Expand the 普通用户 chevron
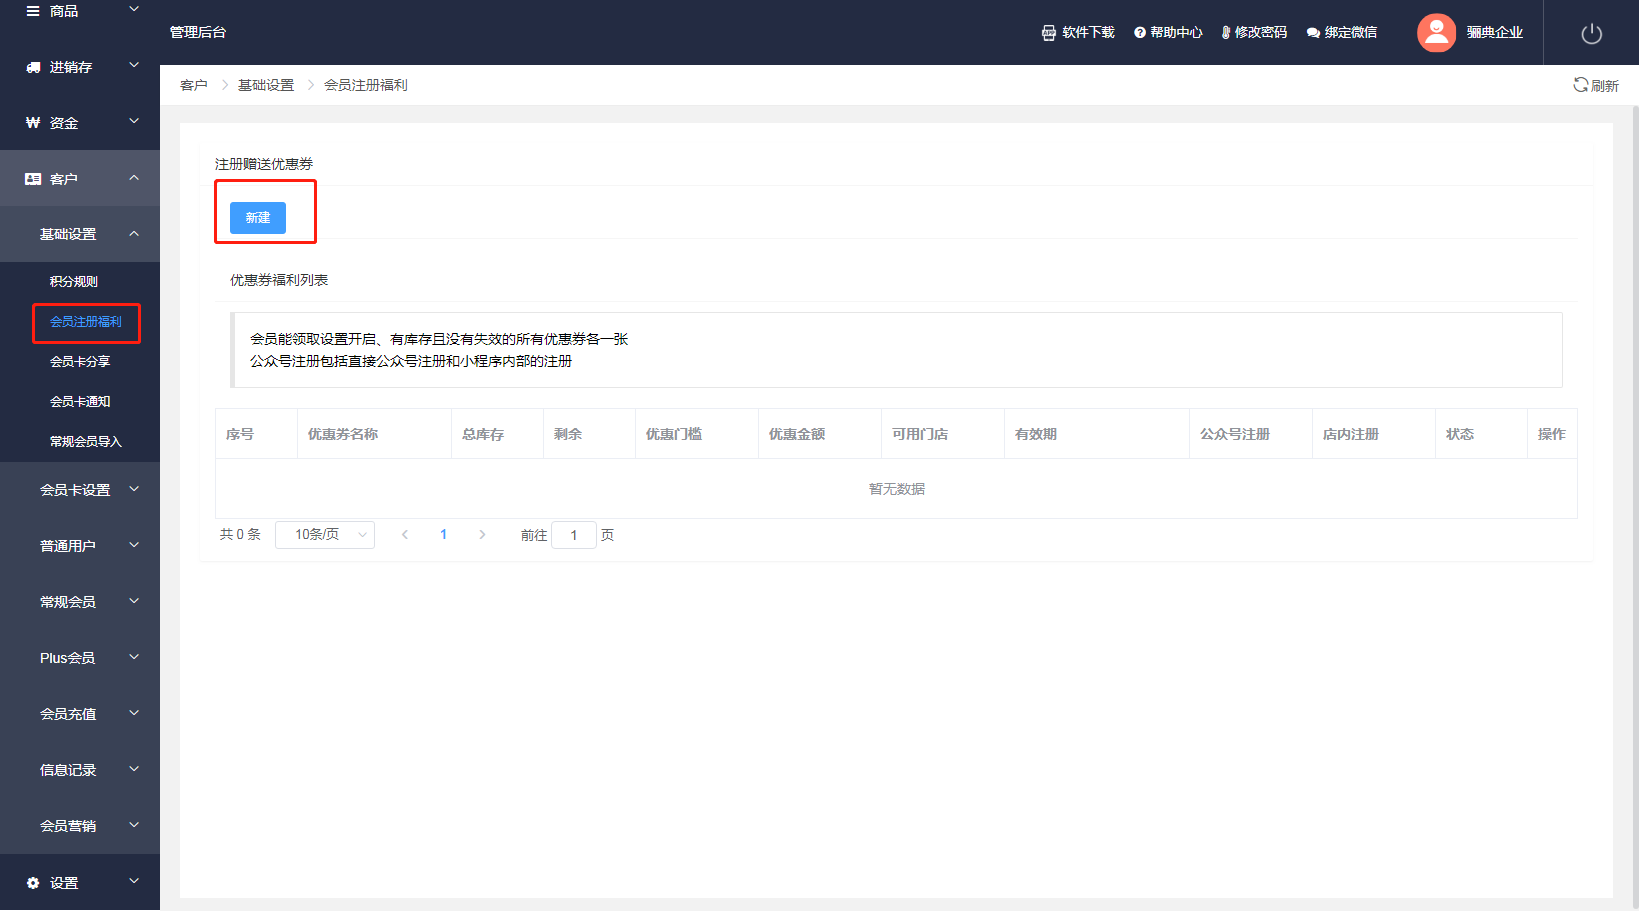The width and height of the screenshot is (1639, 911). [134, 545]
